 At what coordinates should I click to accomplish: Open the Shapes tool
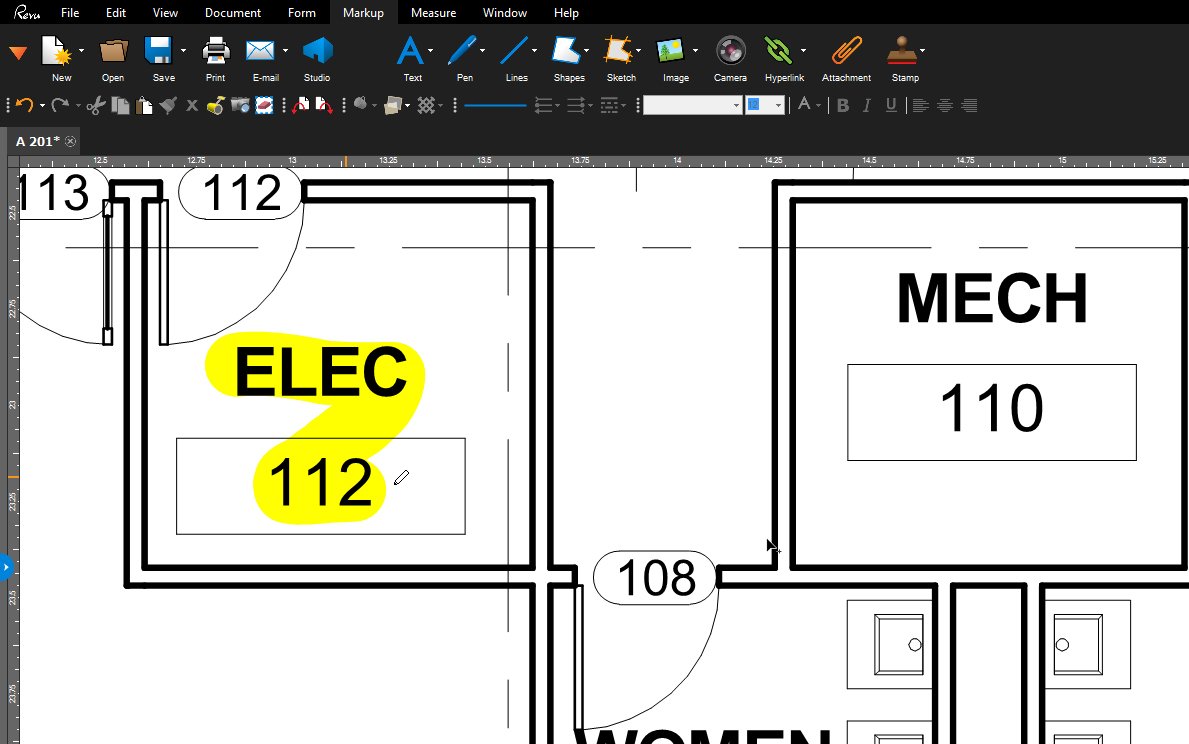click(566, 52)
